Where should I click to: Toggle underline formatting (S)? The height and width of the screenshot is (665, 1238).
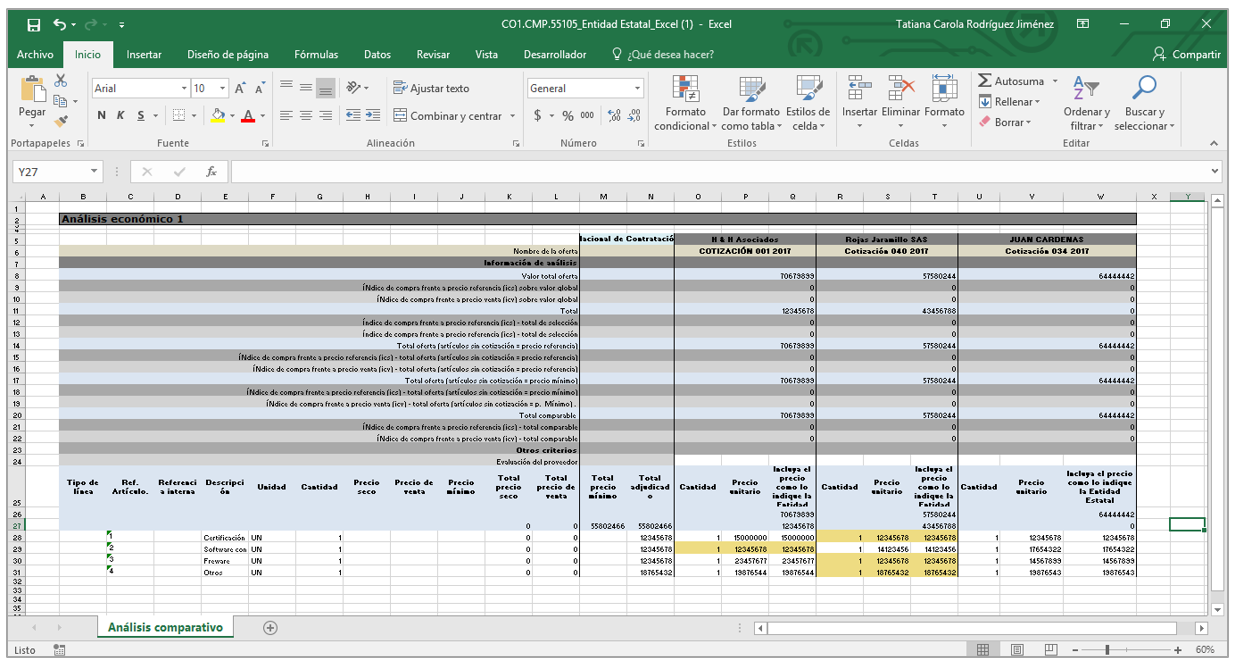pyautogui.click(x=141, y=116)
